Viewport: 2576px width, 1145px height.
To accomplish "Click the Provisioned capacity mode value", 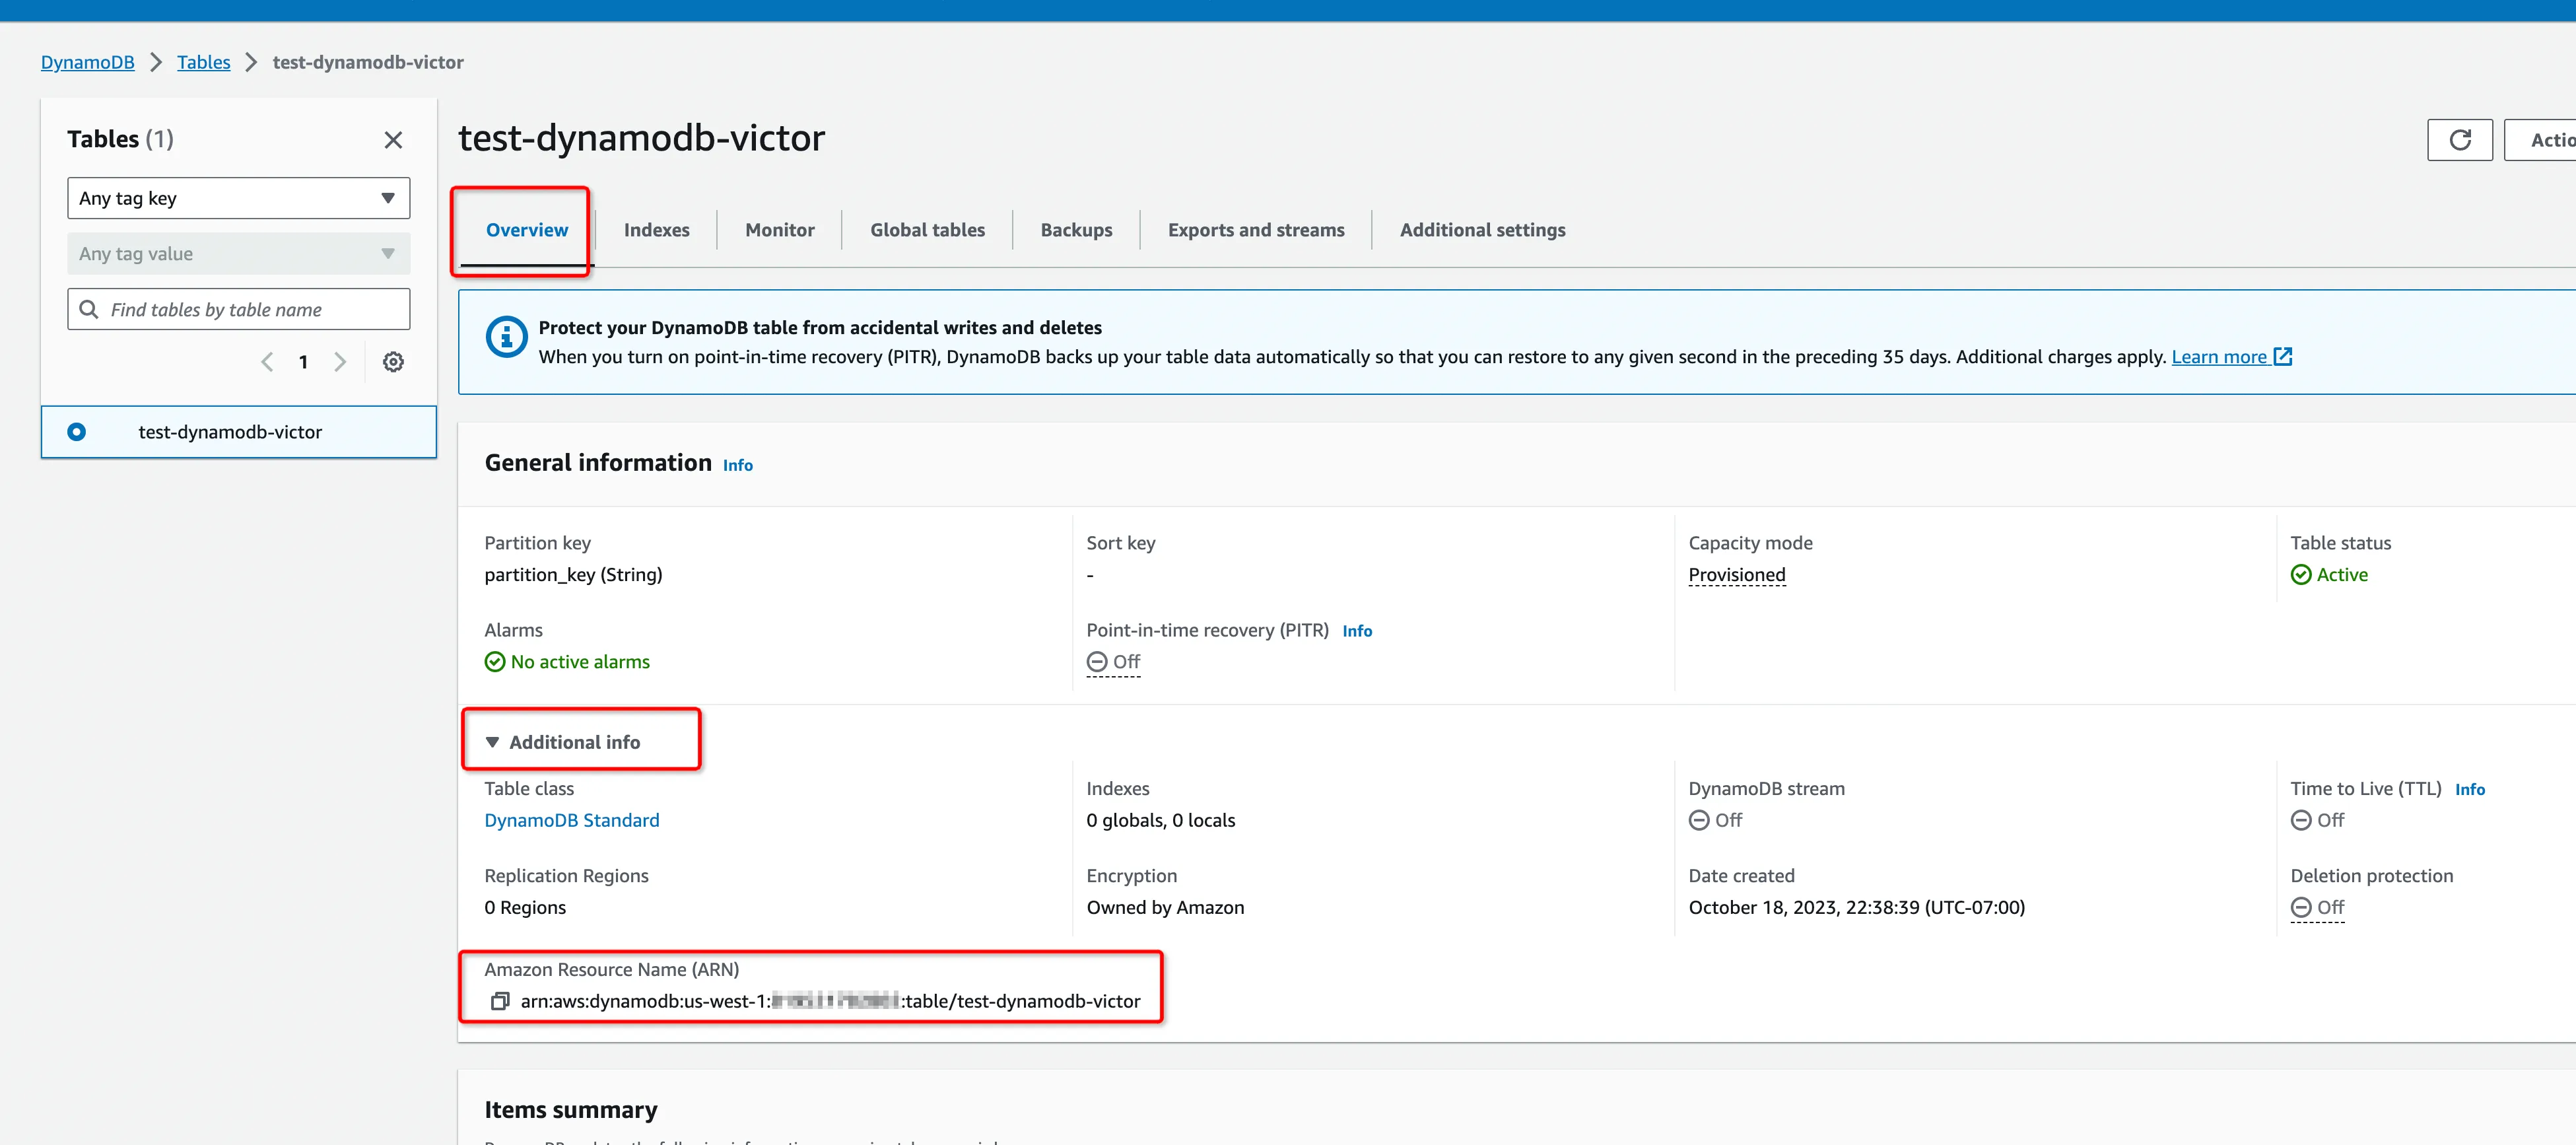I will pos(1736,575).
